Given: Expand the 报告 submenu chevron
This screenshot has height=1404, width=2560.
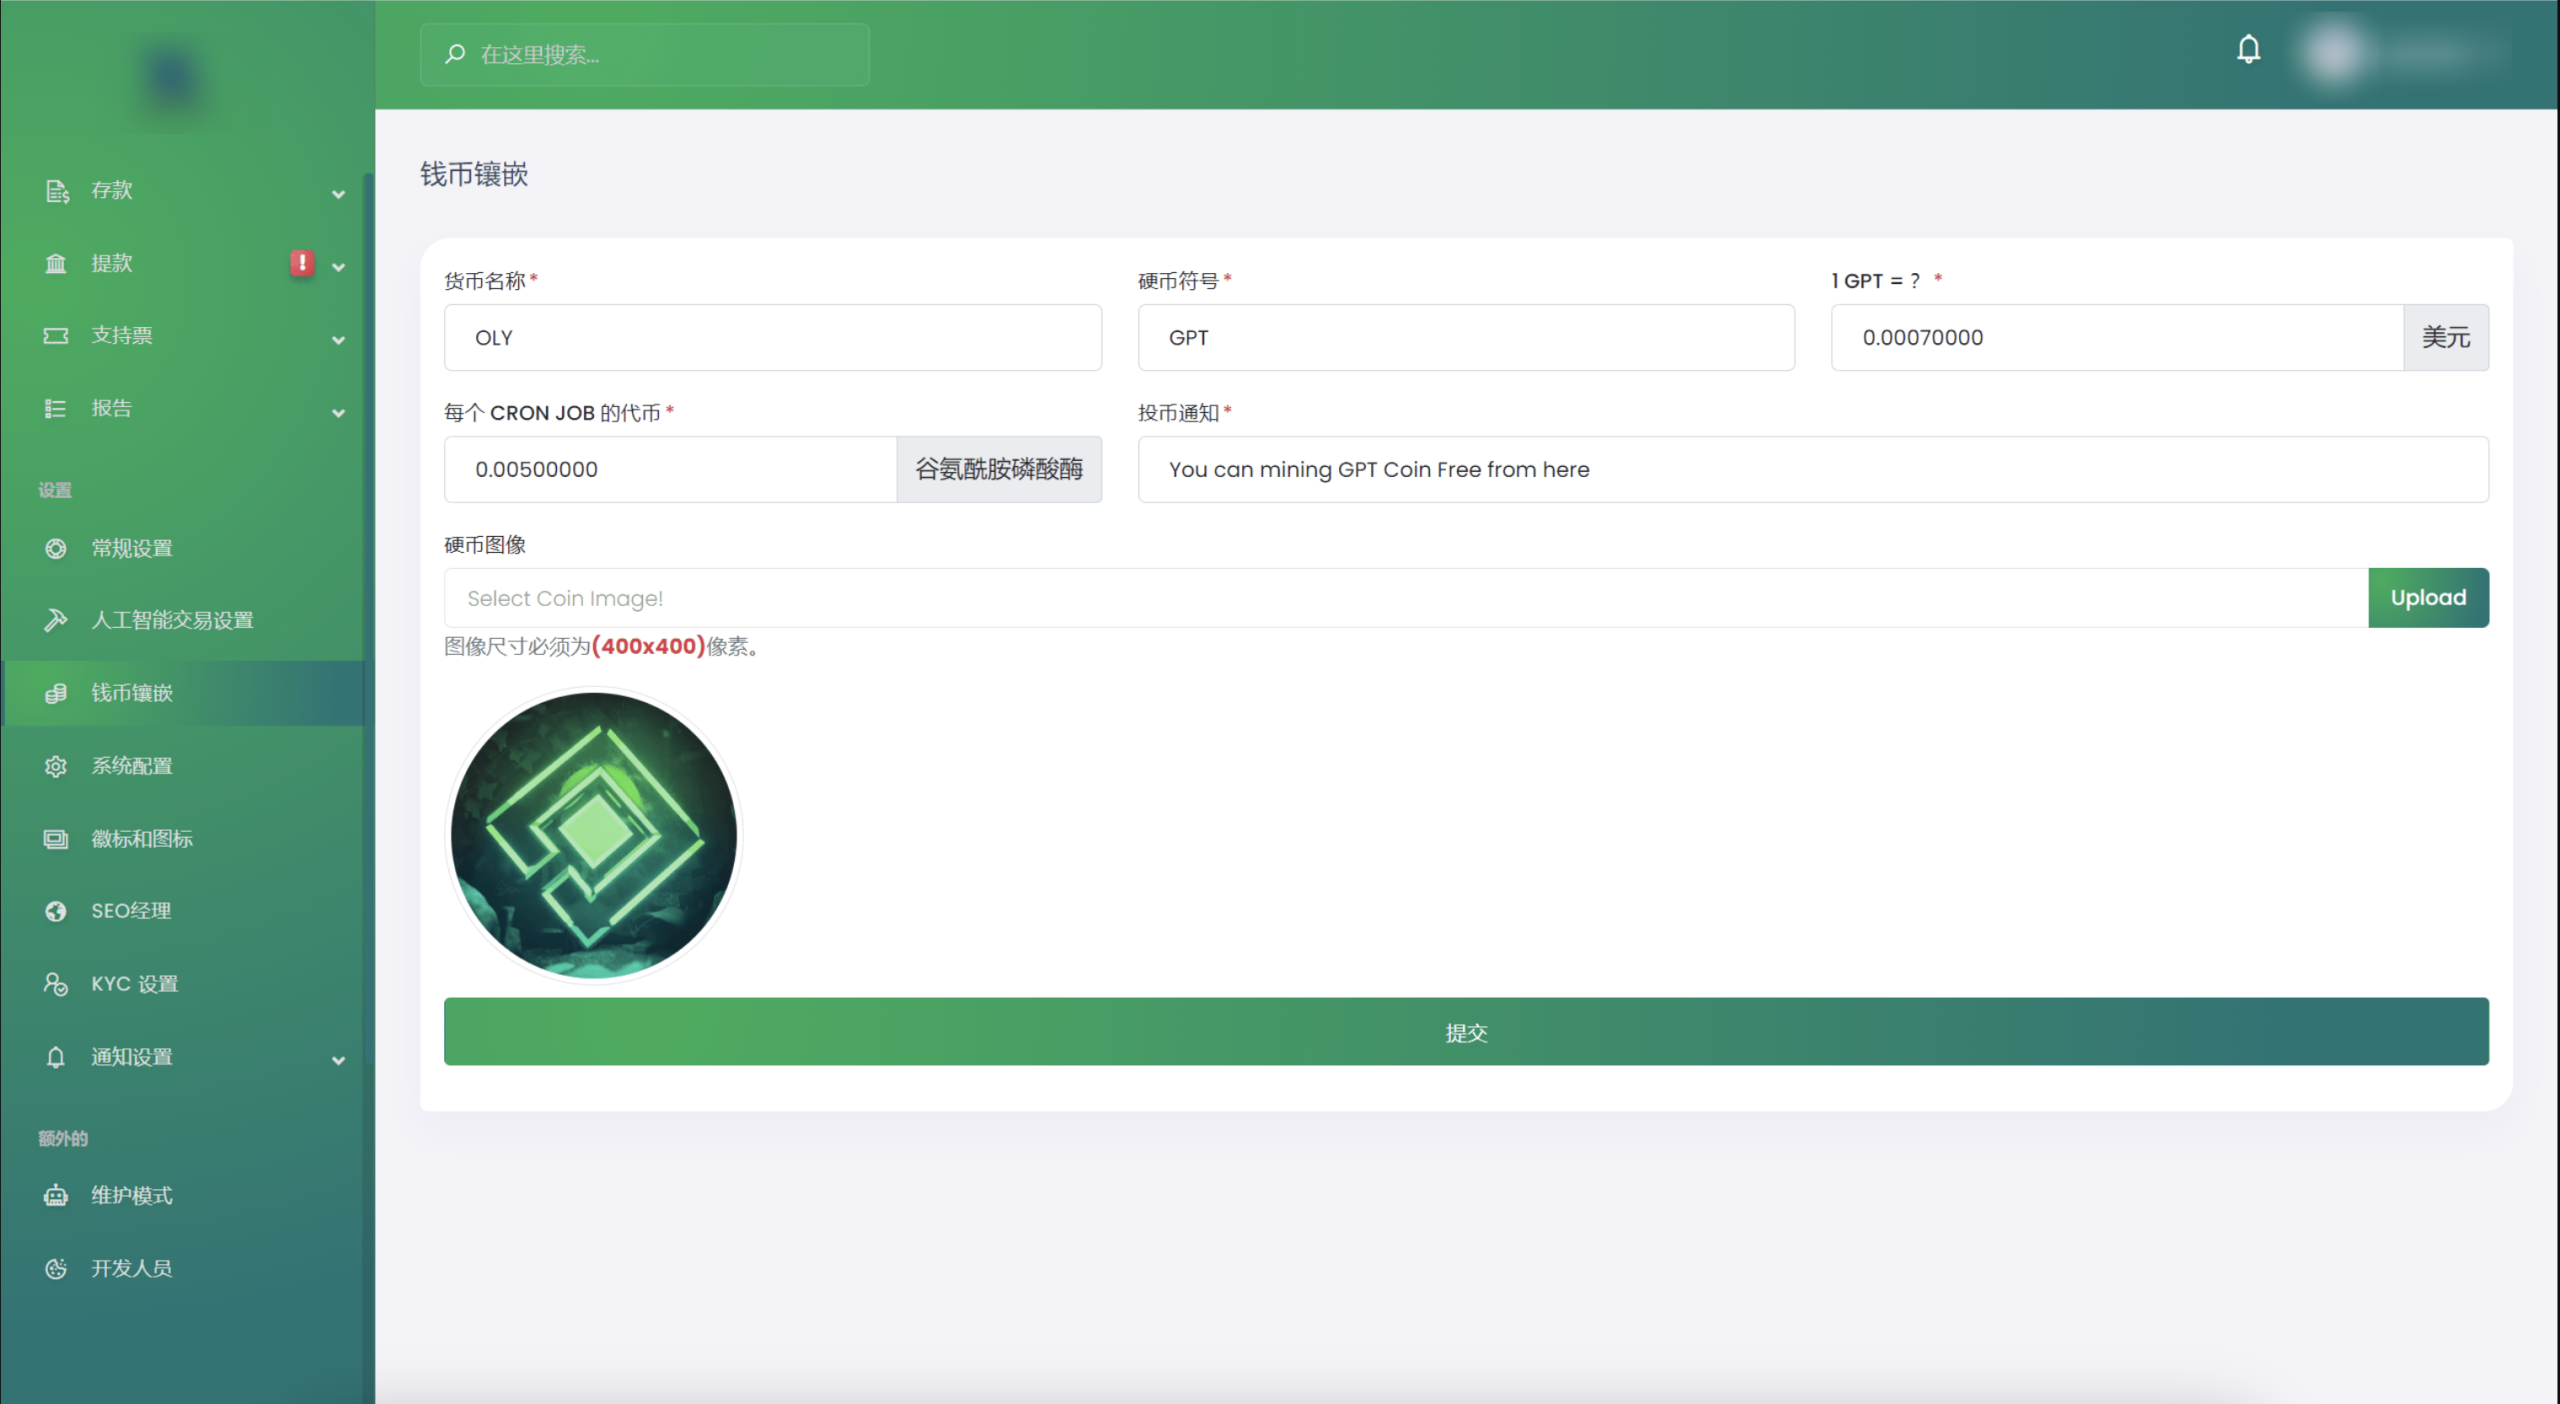Looking at the screenshot, I should pyautogui.click(x=338, y=413).
